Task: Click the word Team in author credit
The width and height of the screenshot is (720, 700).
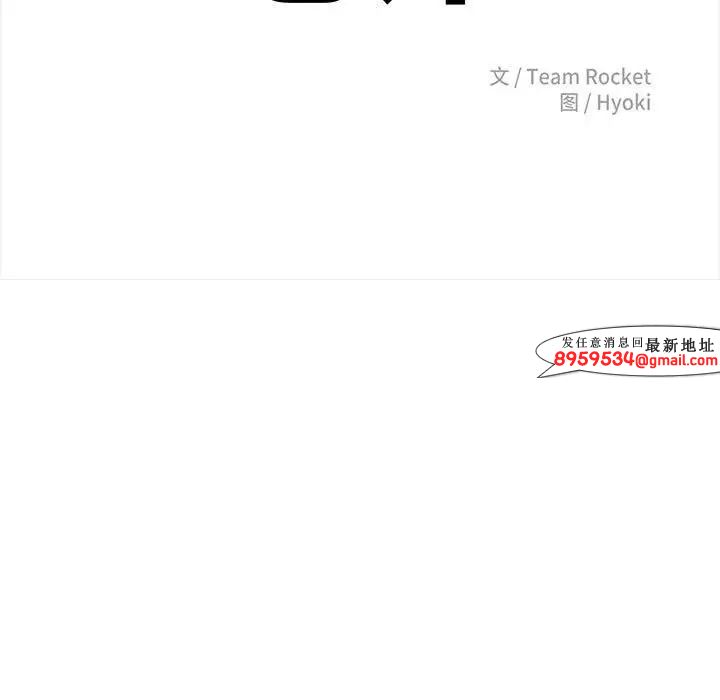Action: [x=553, y=77]
